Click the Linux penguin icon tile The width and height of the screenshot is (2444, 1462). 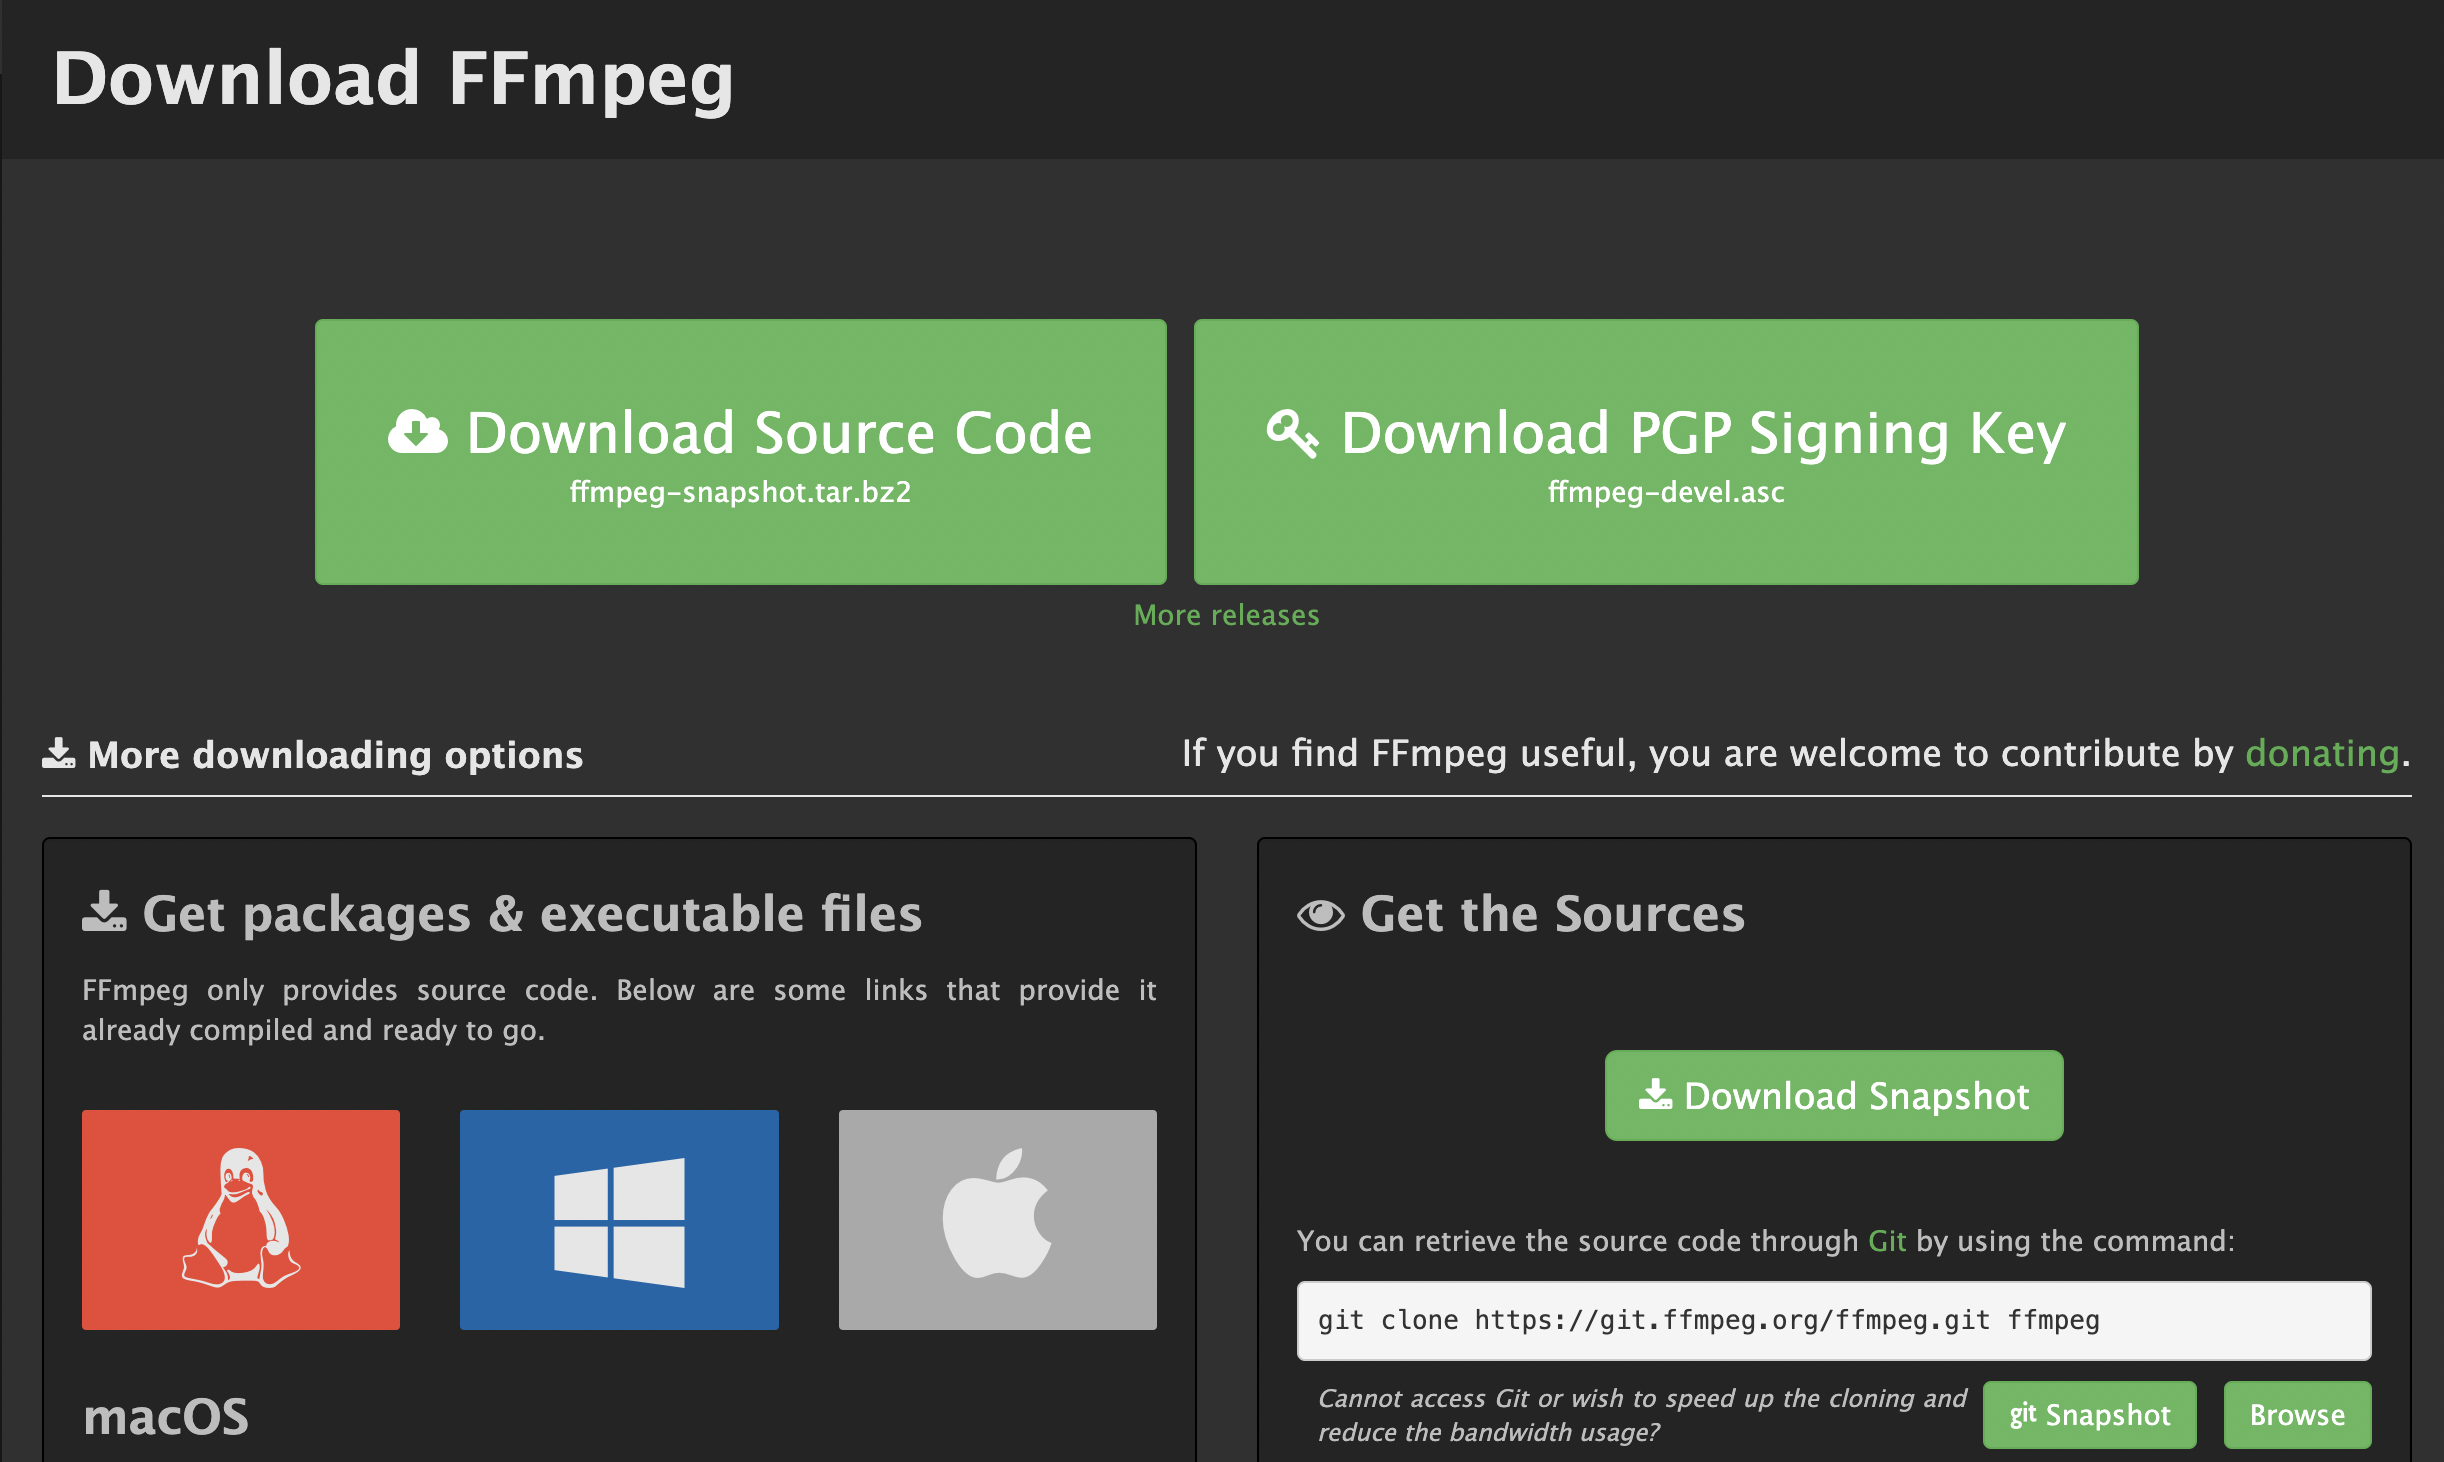tap(241, 1219)
